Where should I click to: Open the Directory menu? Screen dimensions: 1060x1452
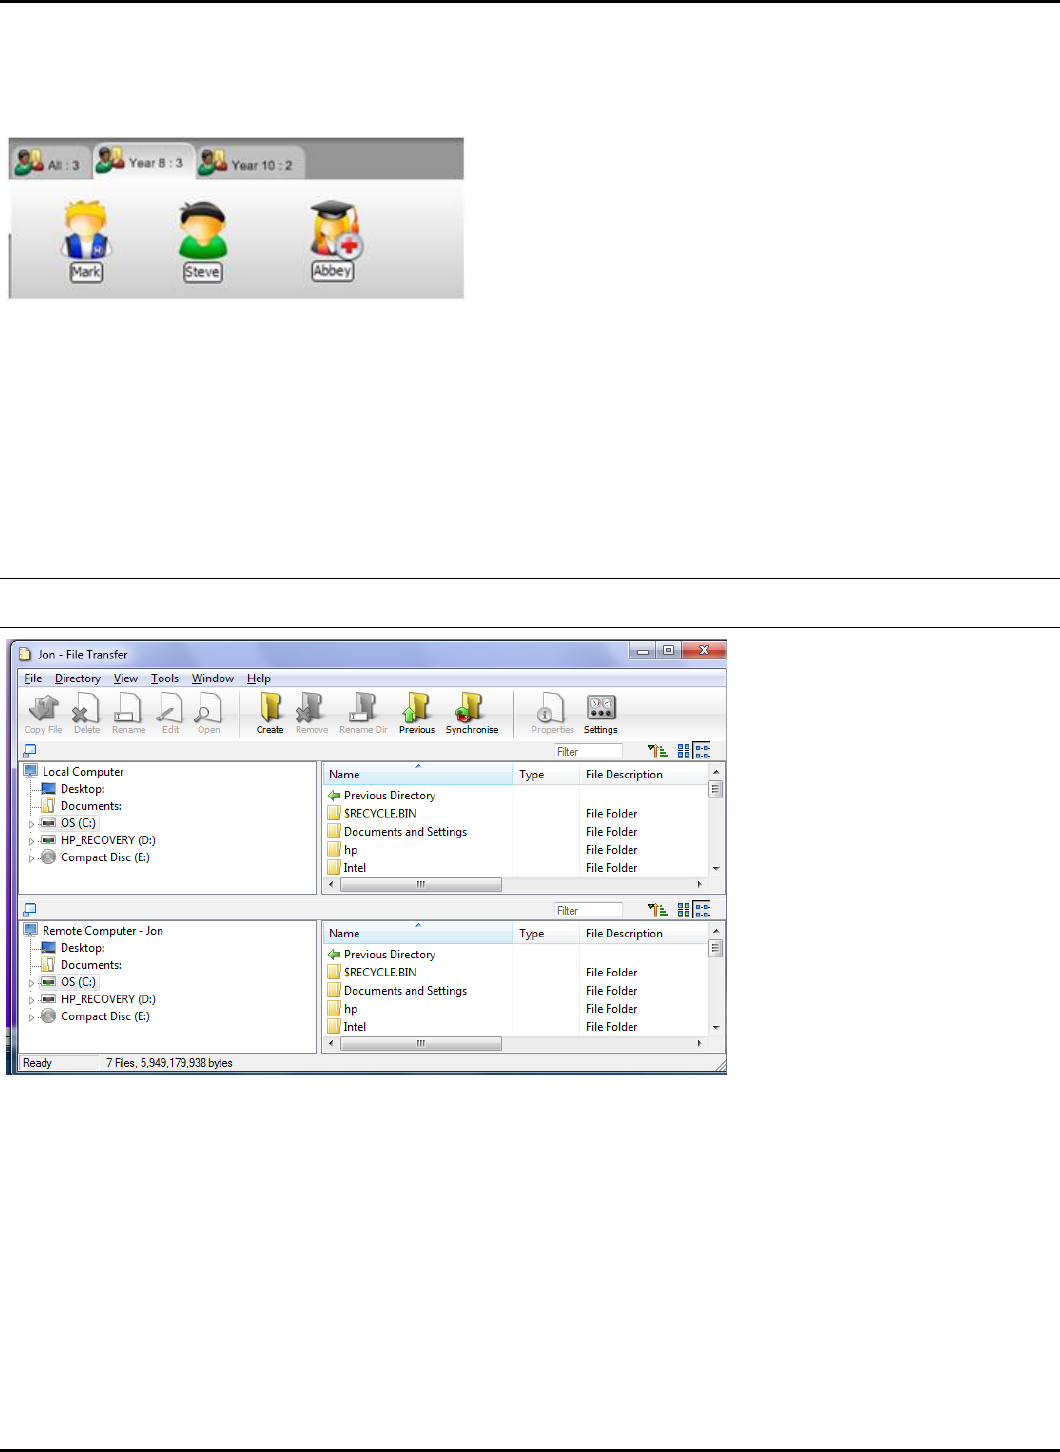point(78,678)
